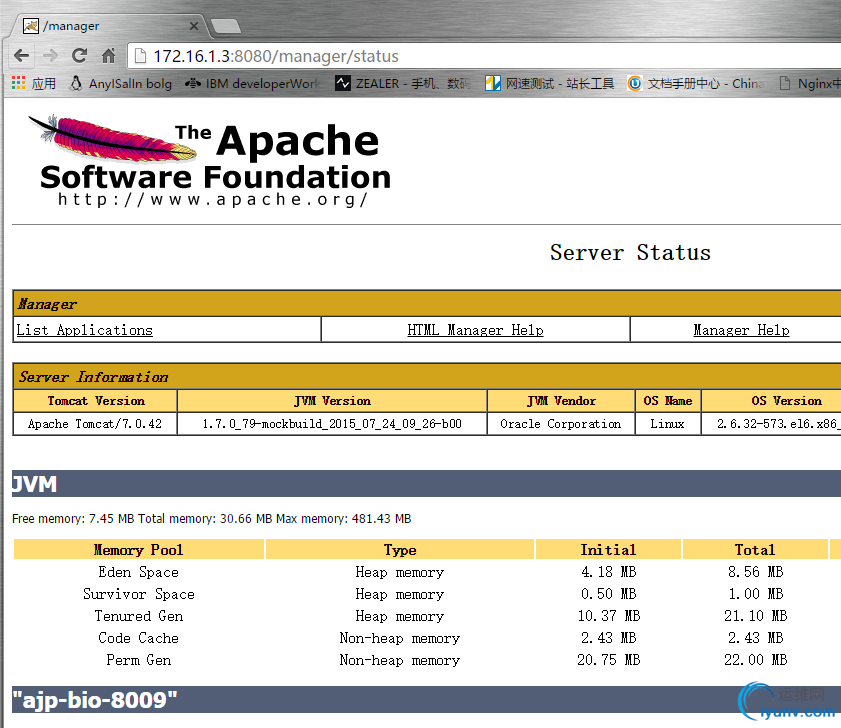Click the Free memory summary line
This screenshot has height=728, width=841.
click(212, 519)
